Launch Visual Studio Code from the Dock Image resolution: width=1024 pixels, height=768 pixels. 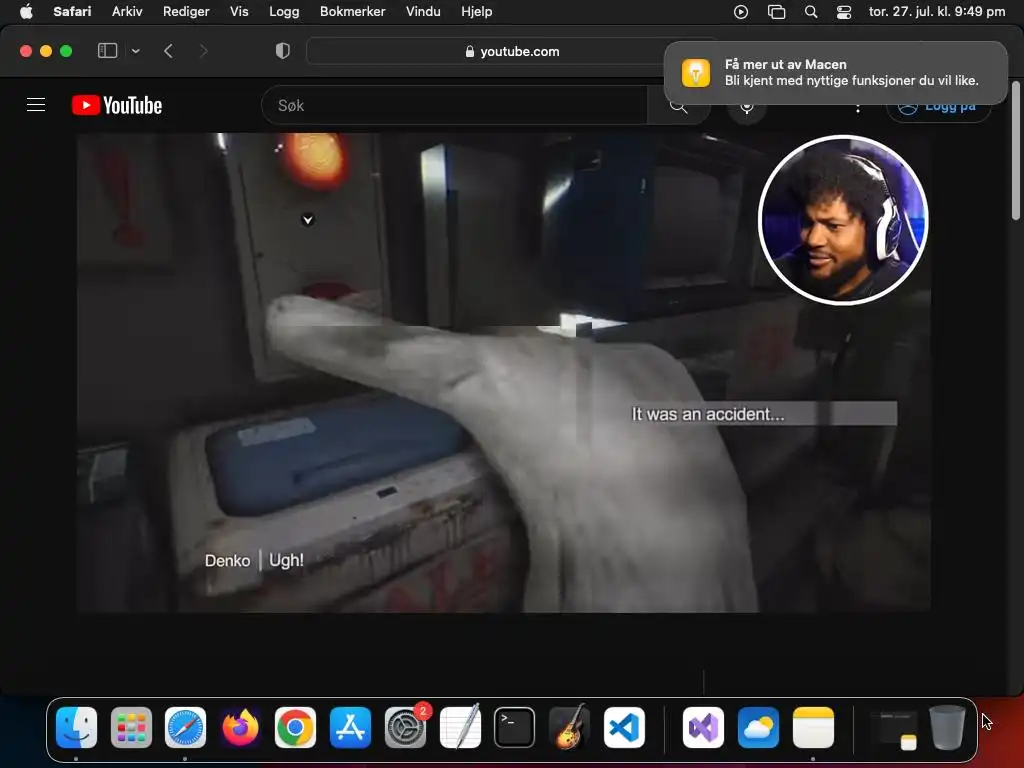coord(624,728)
